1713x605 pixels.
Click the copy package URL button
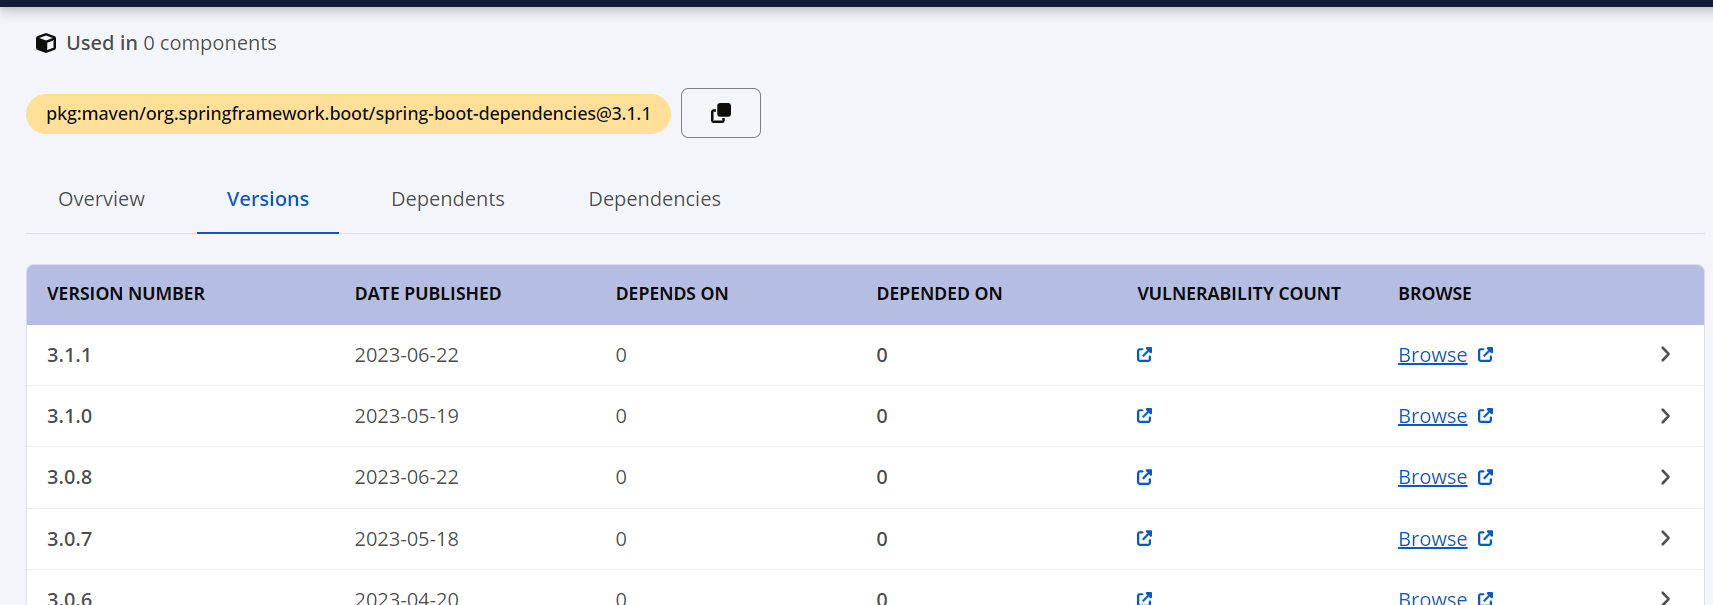click(x=720, y=113)
